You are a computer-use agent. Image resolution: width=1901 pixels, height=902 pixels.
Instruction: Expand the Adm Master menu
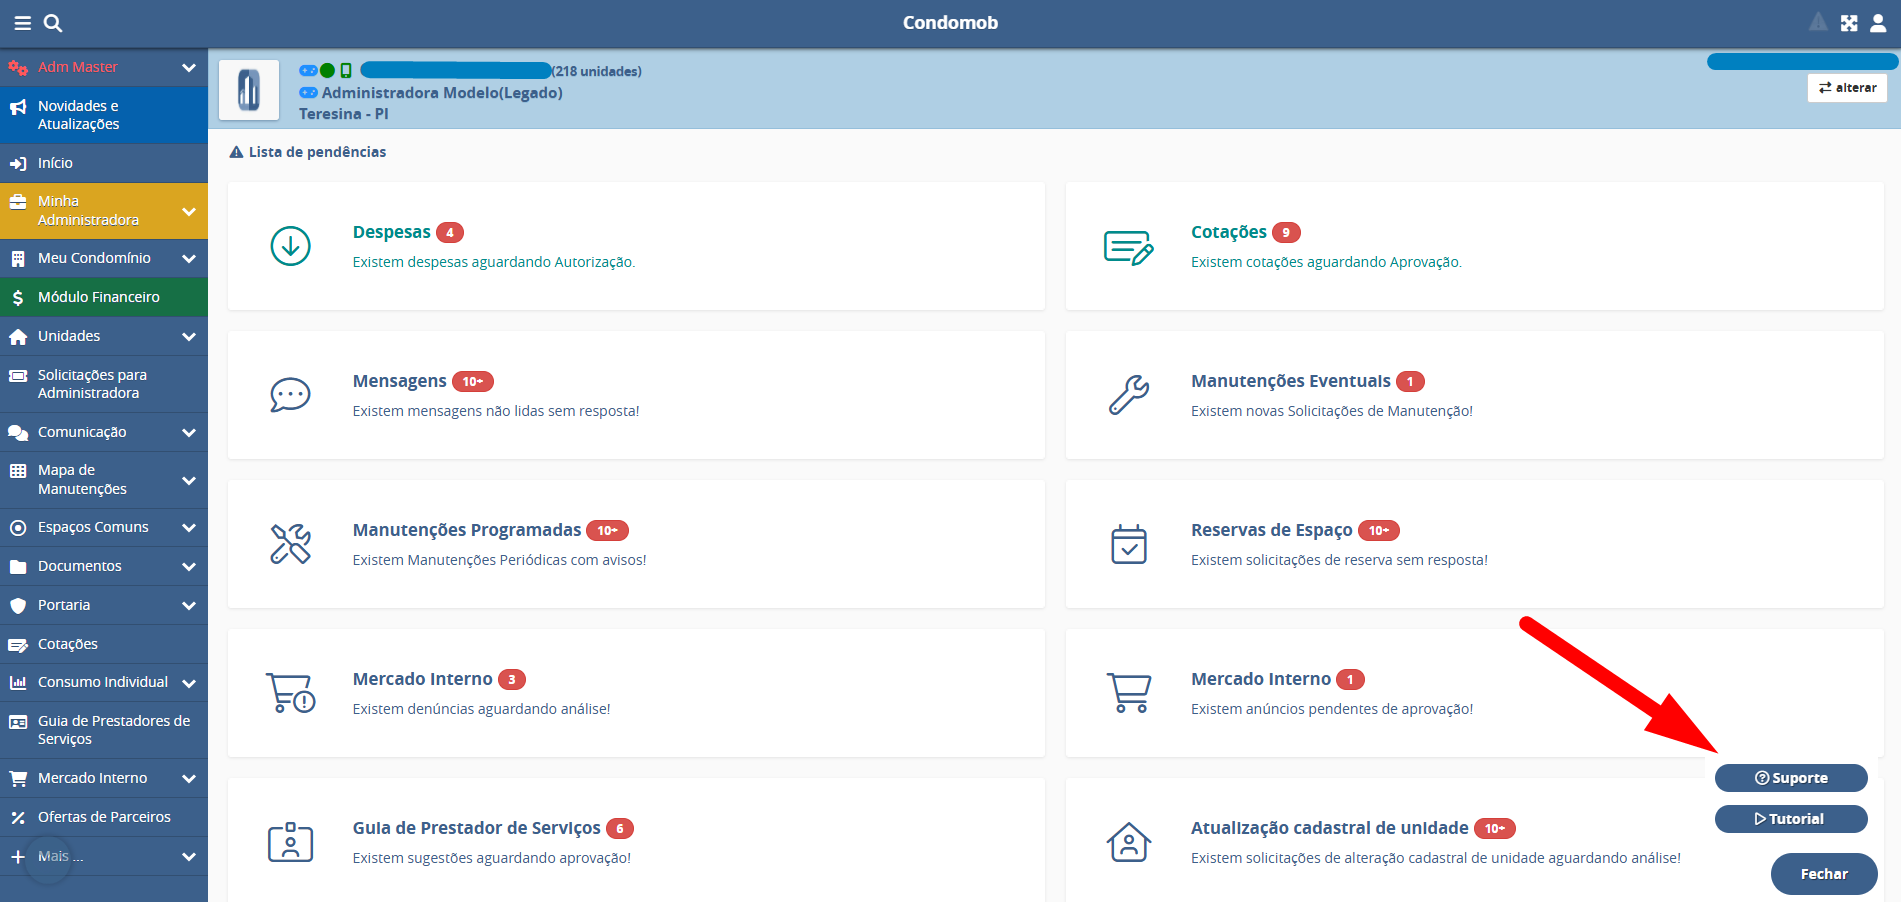click(188, 67)
